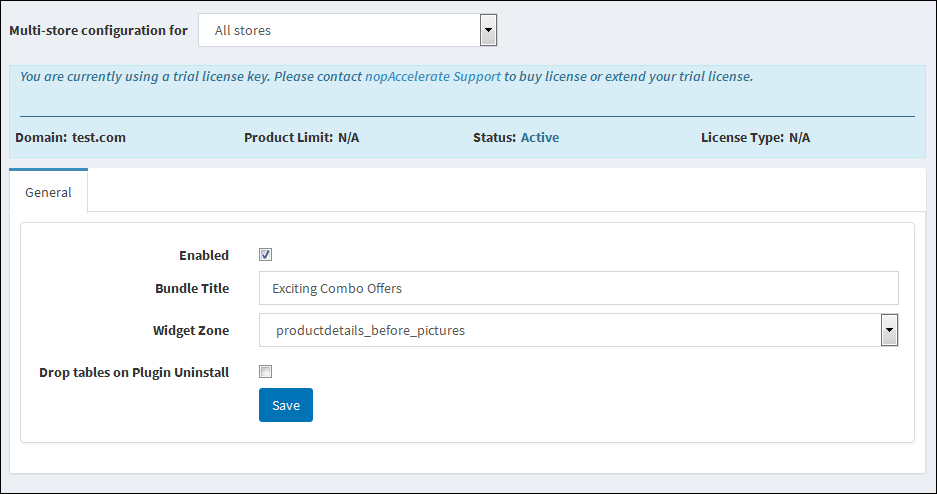937x494 pixels.
Task: Open the Multi-store configuration dropdown arrow
Action: [x=488, y=30]
